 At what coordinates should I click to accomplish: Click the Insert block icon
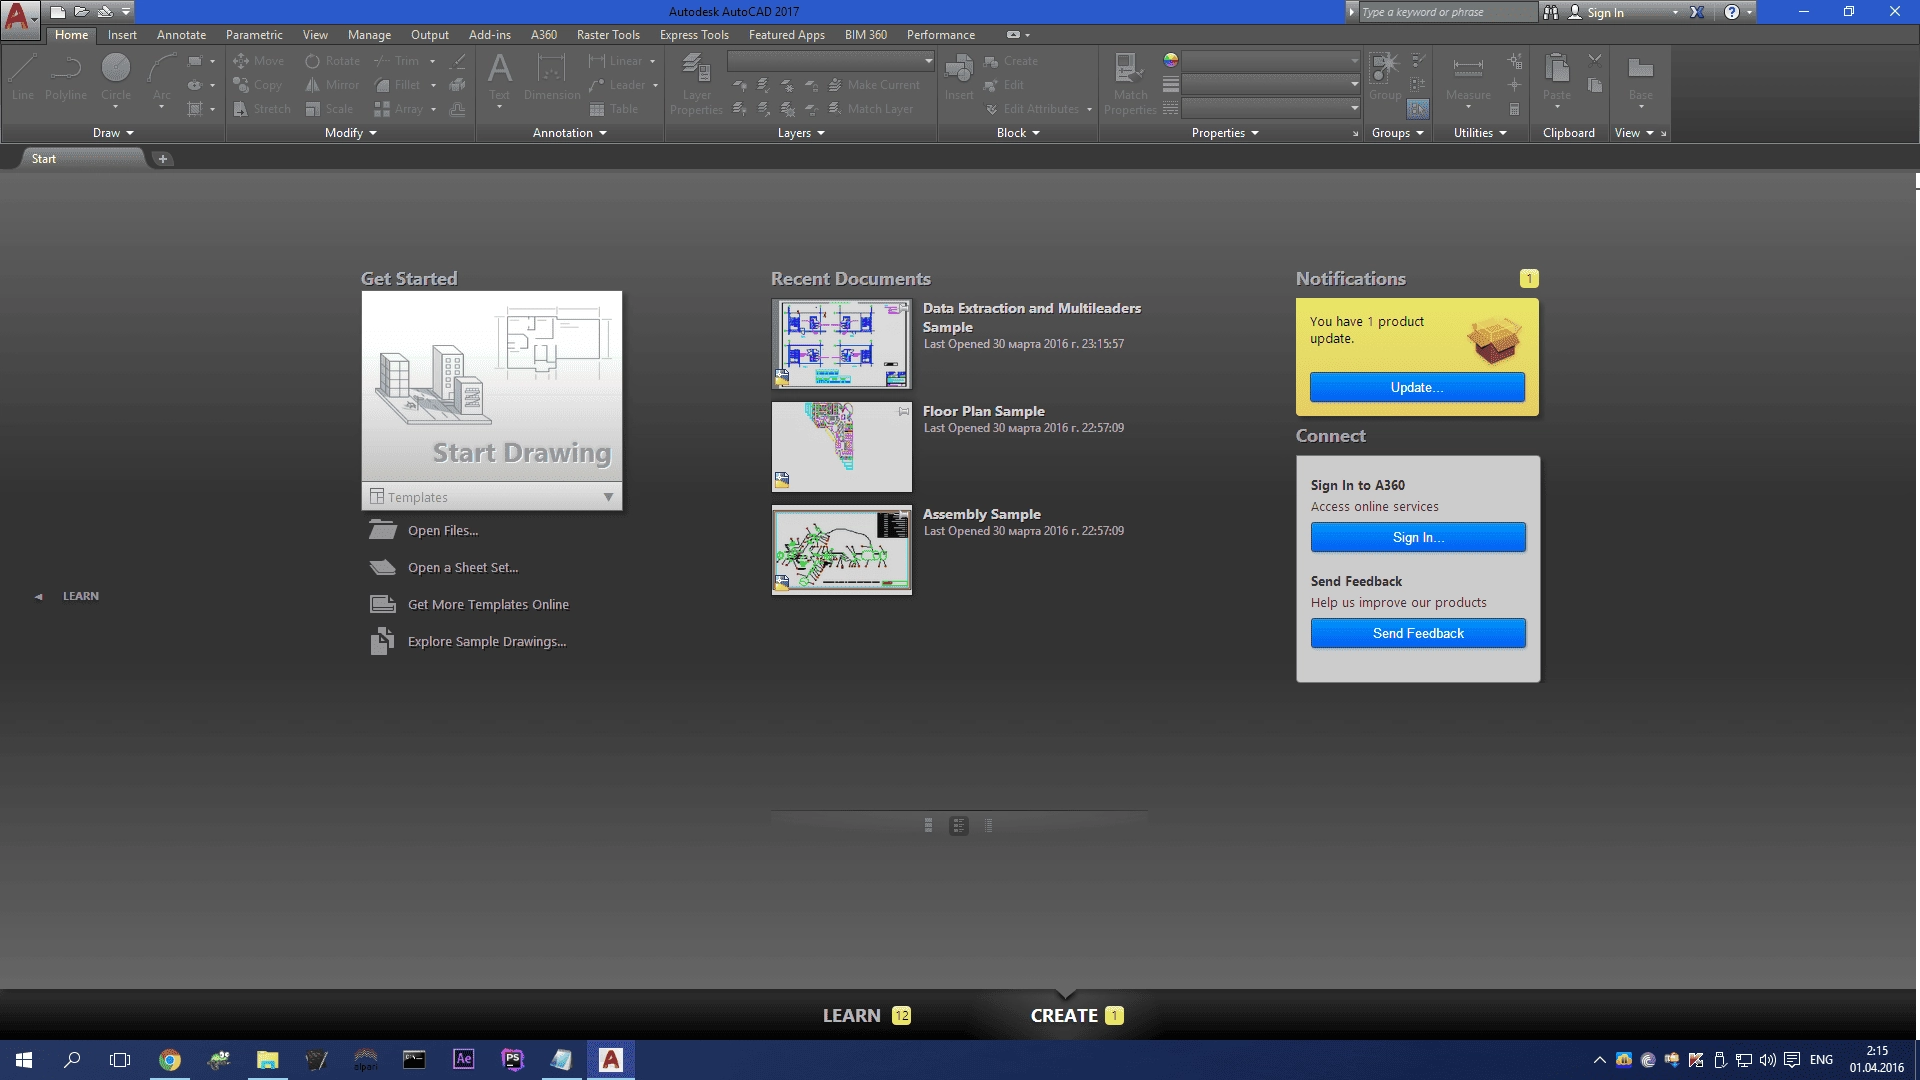coord(958,78)
